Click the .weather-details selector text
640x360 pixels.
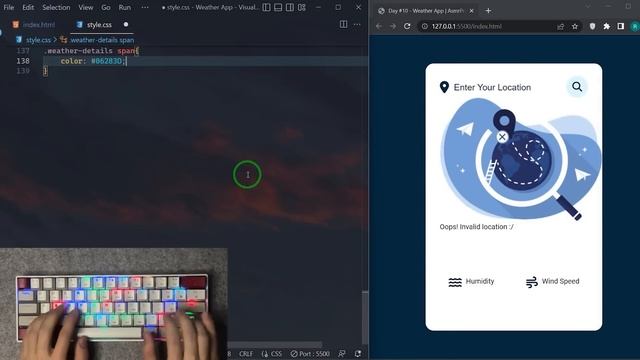[78, 51]
